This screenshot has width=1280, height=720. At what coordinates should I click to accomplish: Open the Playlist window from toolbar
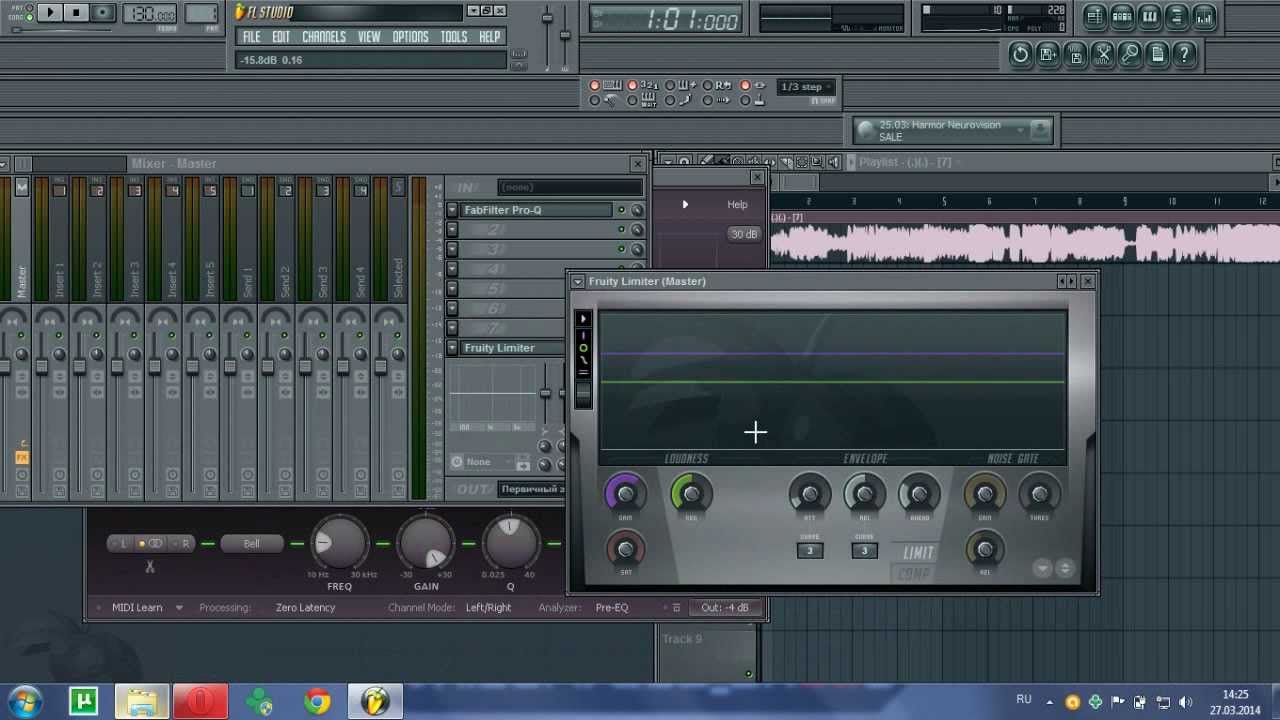coord(1095,16)
